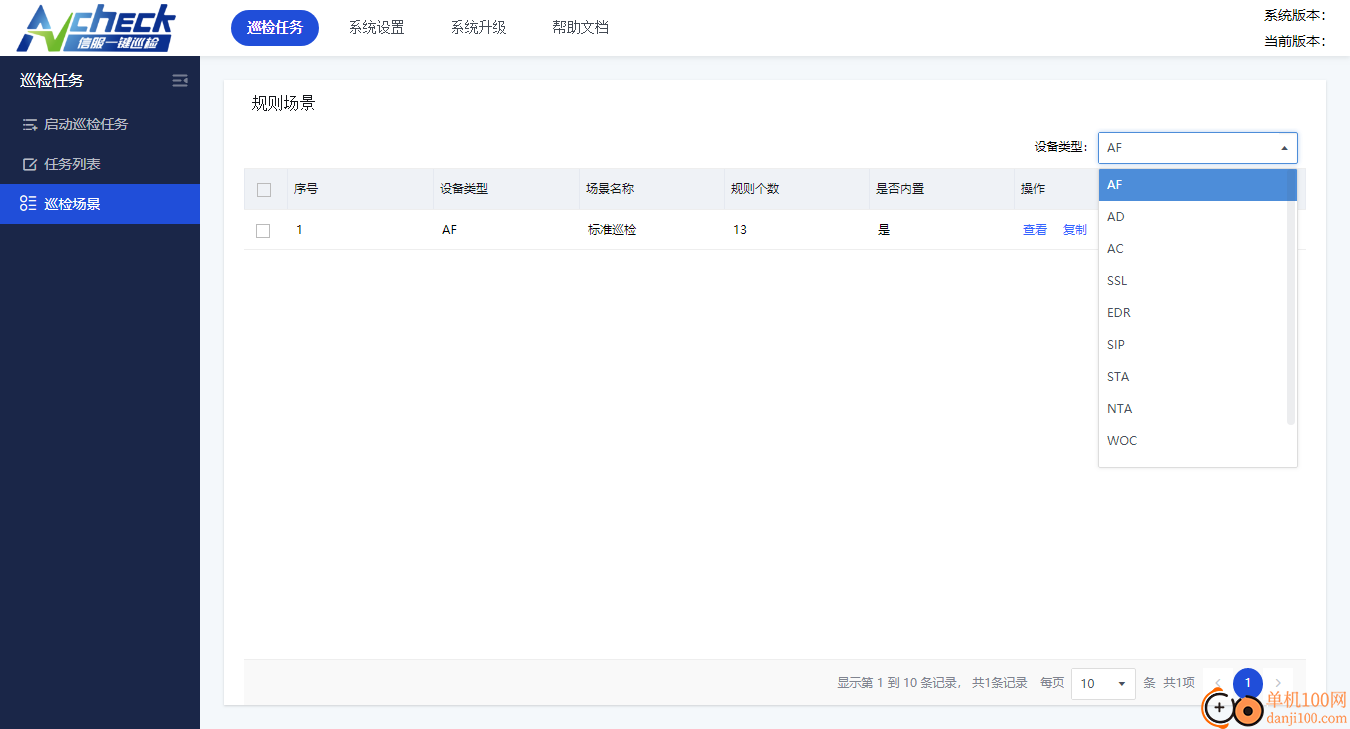1350x729 pixels.
Task: Click the 规则场景 heading
Action: click(284, 103)
